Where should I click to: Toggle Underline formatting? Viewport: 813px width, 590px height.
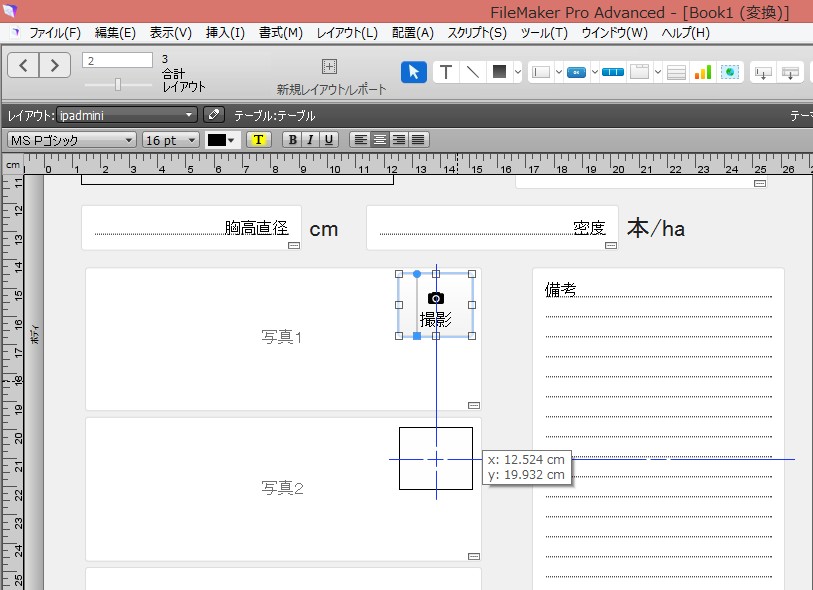pyautogui.click(x=328, y=140)
